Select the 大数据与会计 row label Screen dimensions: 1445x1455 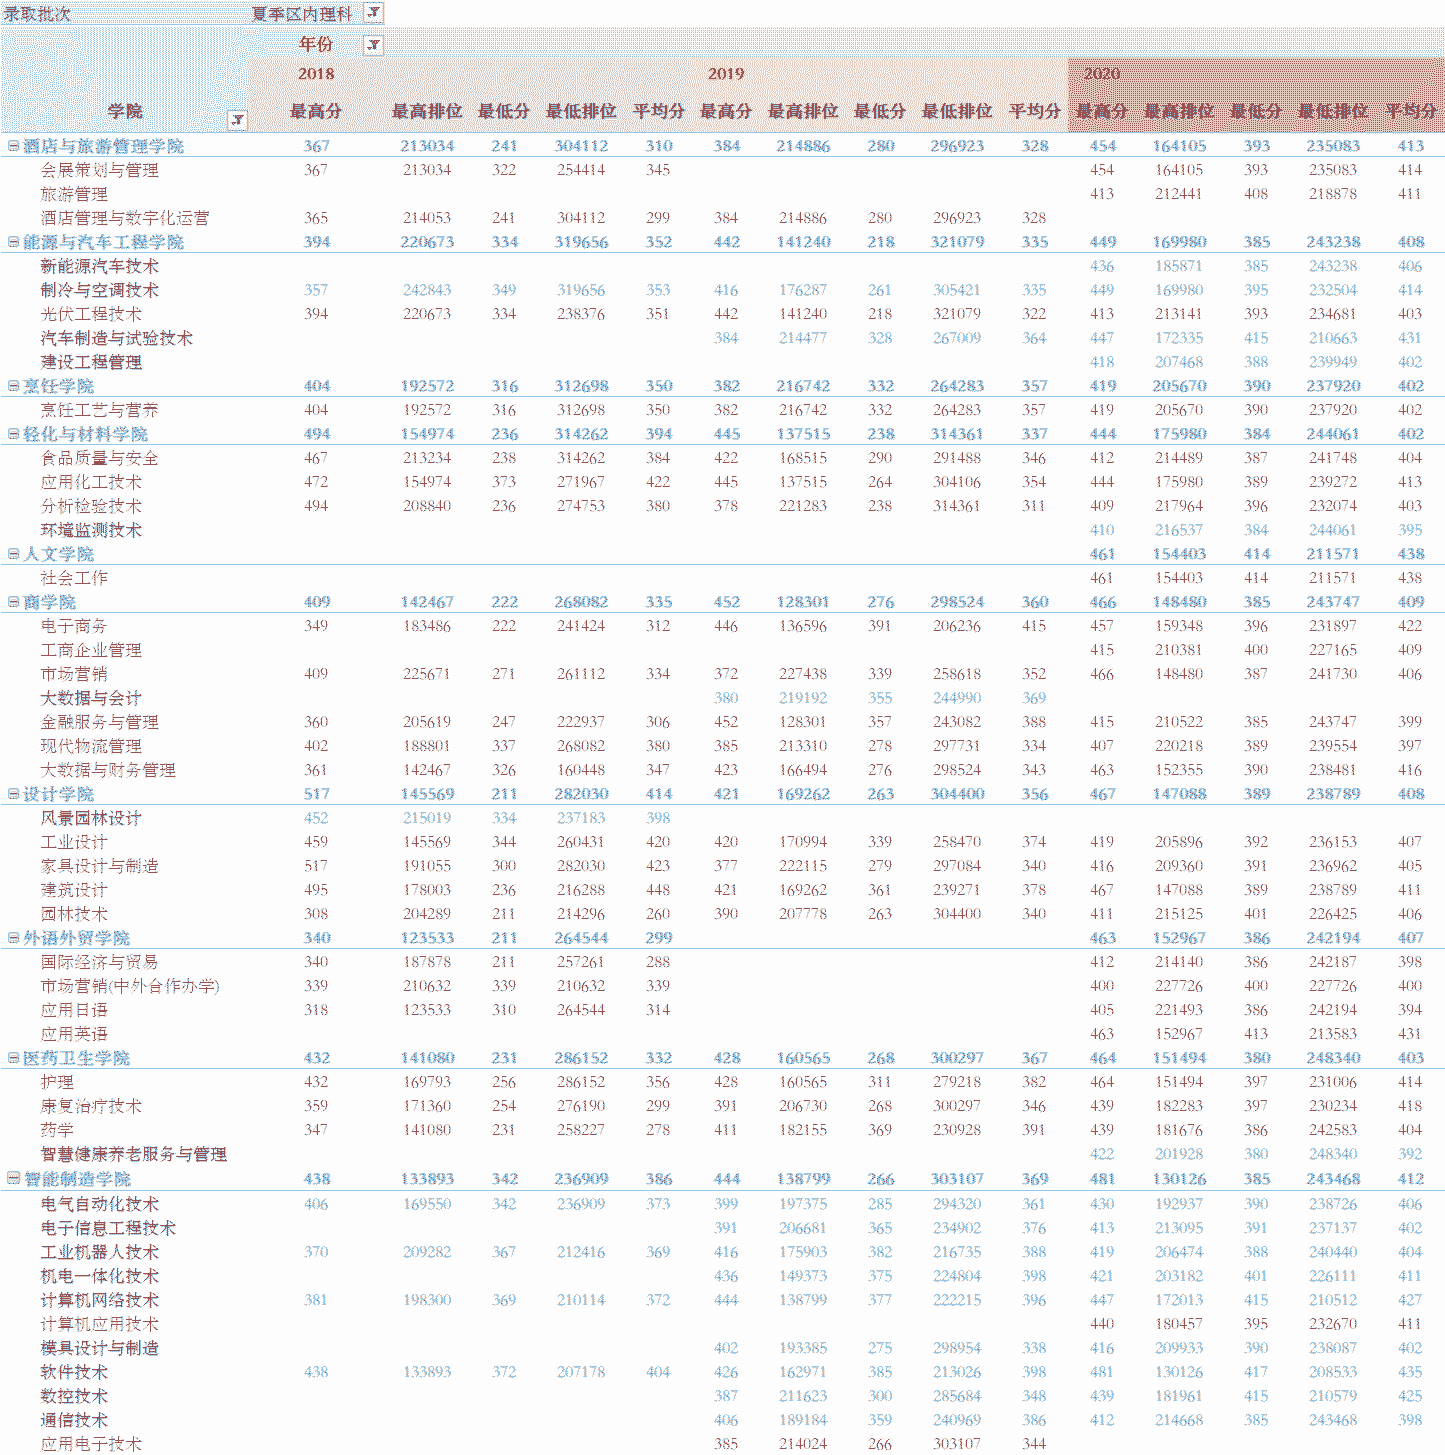[91, 698]
